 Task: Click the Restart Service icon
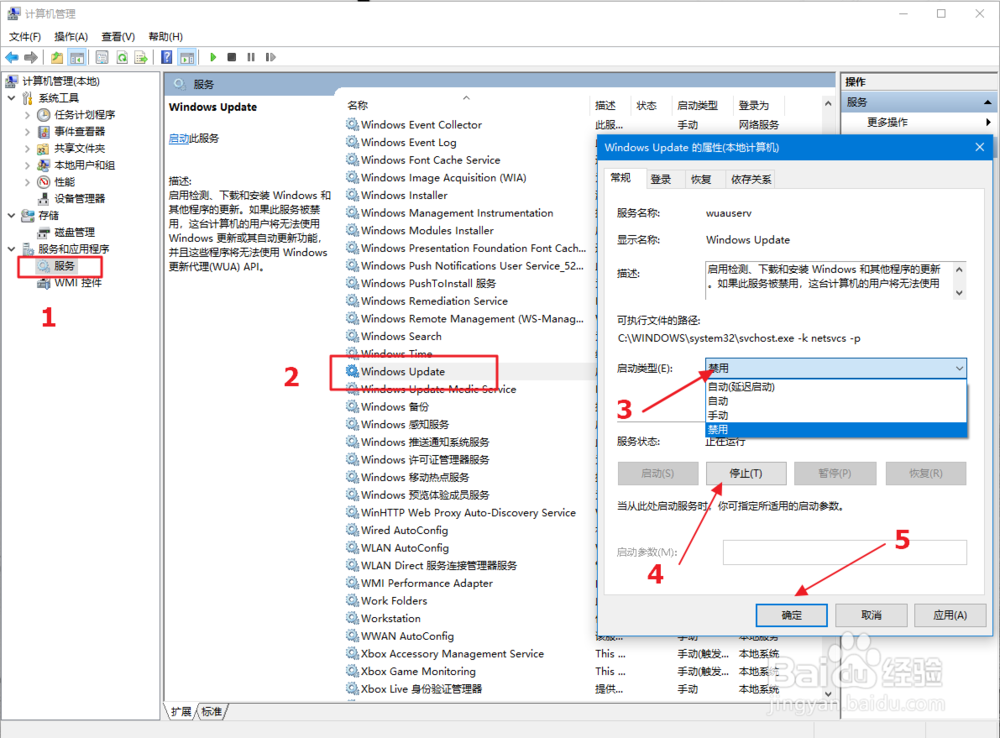(x=271, y=57)
